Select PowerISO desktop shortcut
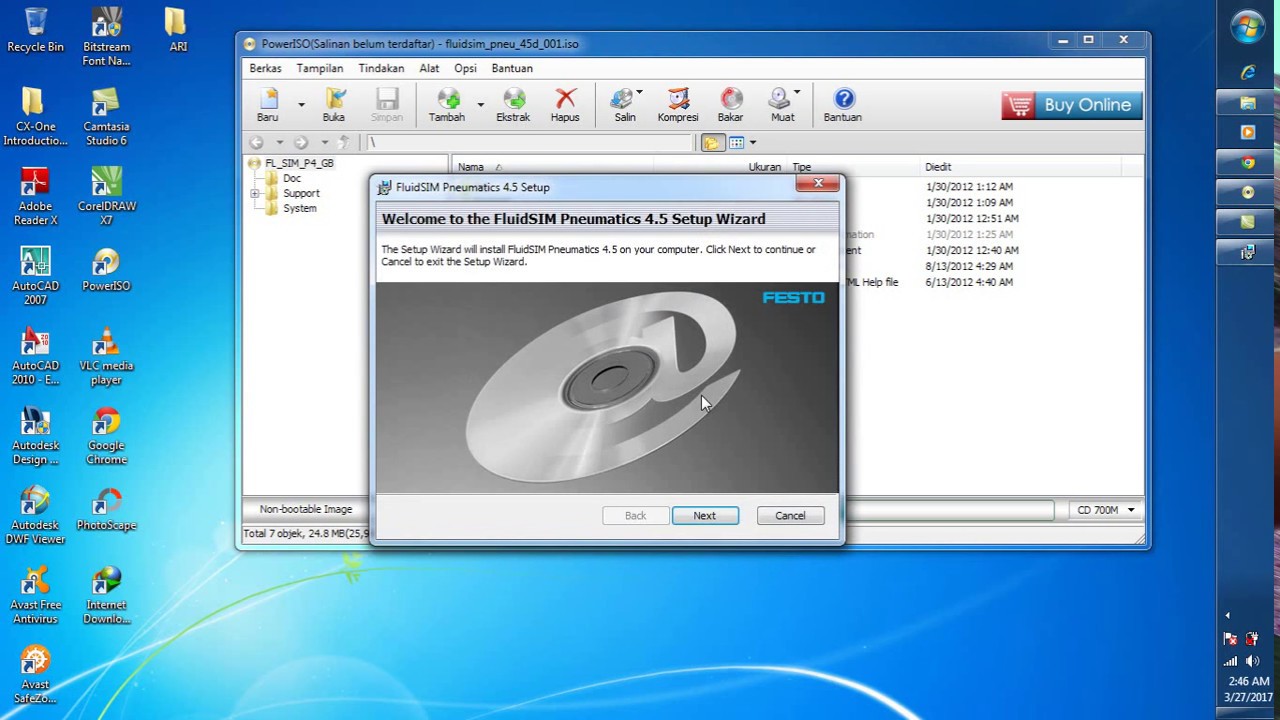 pyautogui.click(x=106, y=269)
